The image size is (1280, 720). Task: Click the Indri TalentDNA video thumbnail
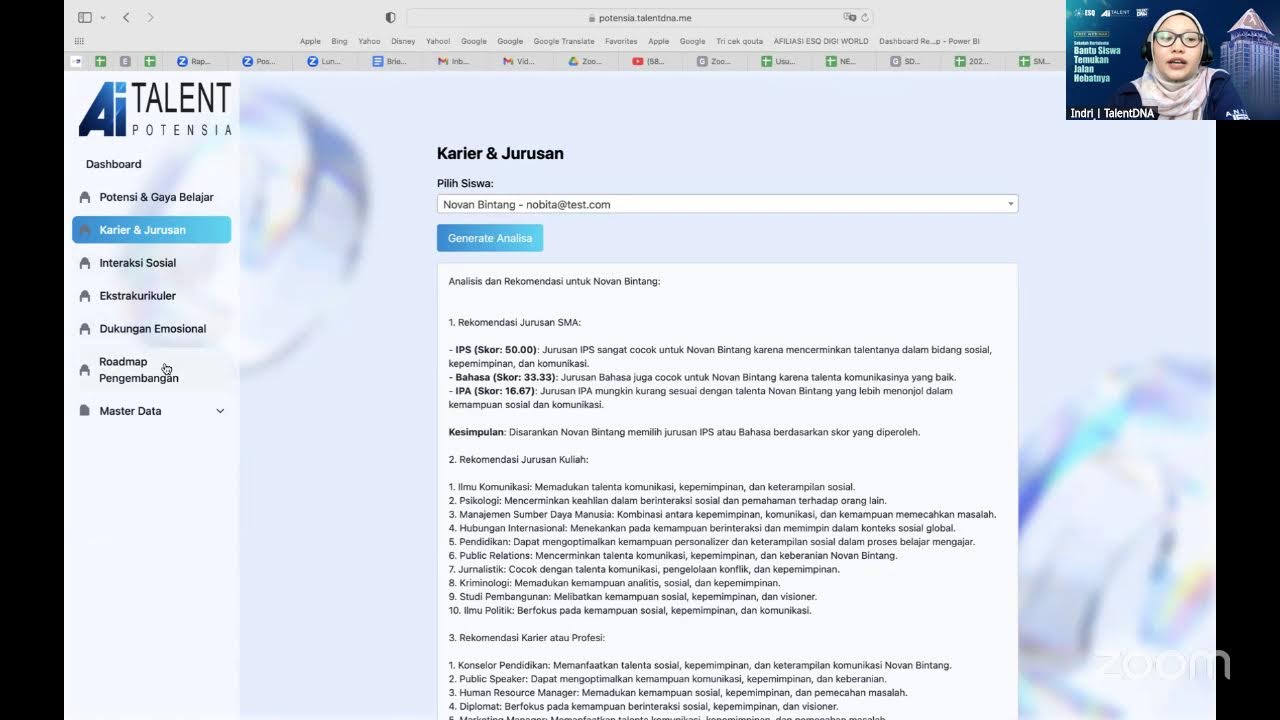point(1172,60)
